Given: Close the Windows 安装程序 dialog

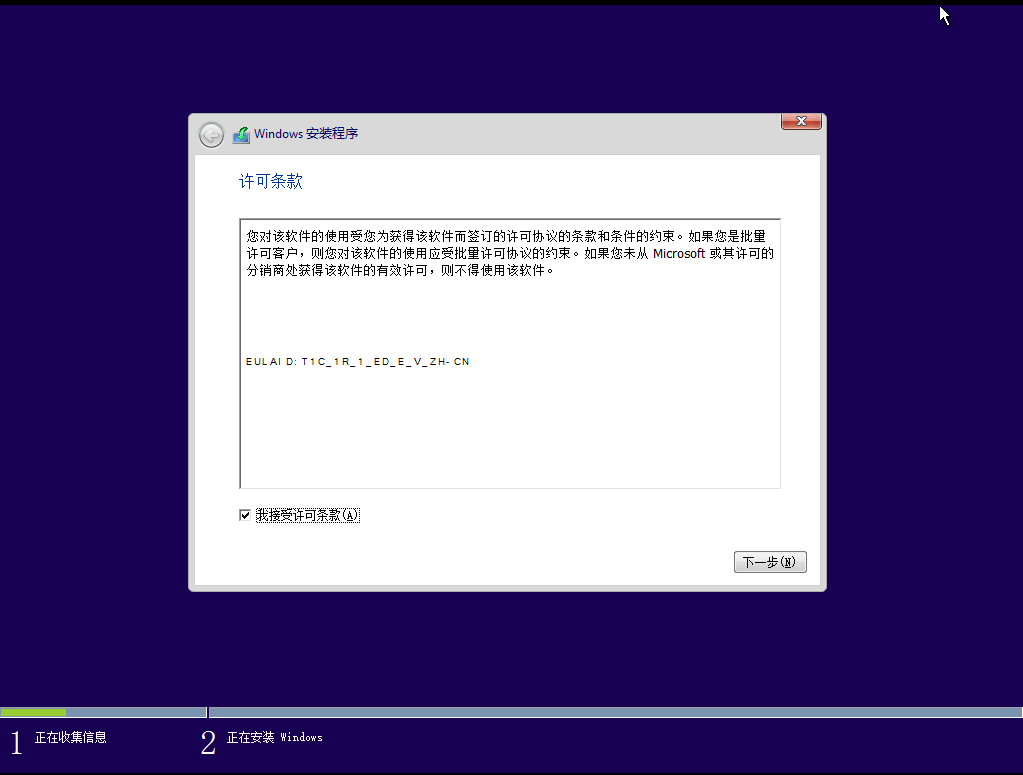Looking at the screenshot, I should pyautogui.click(x=801, y=121).
